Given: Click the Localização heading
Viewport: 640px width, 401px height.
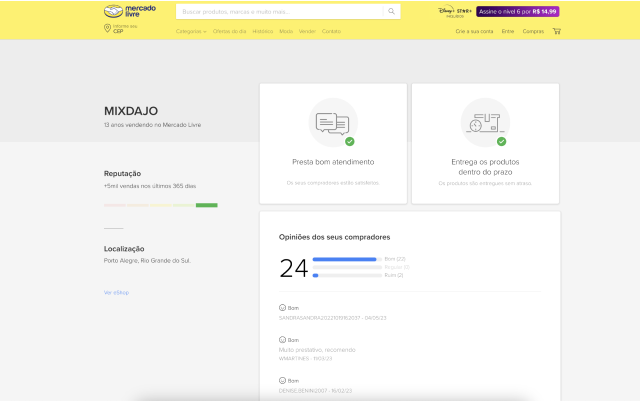Looking at the screenshot, I should point(124,249).
